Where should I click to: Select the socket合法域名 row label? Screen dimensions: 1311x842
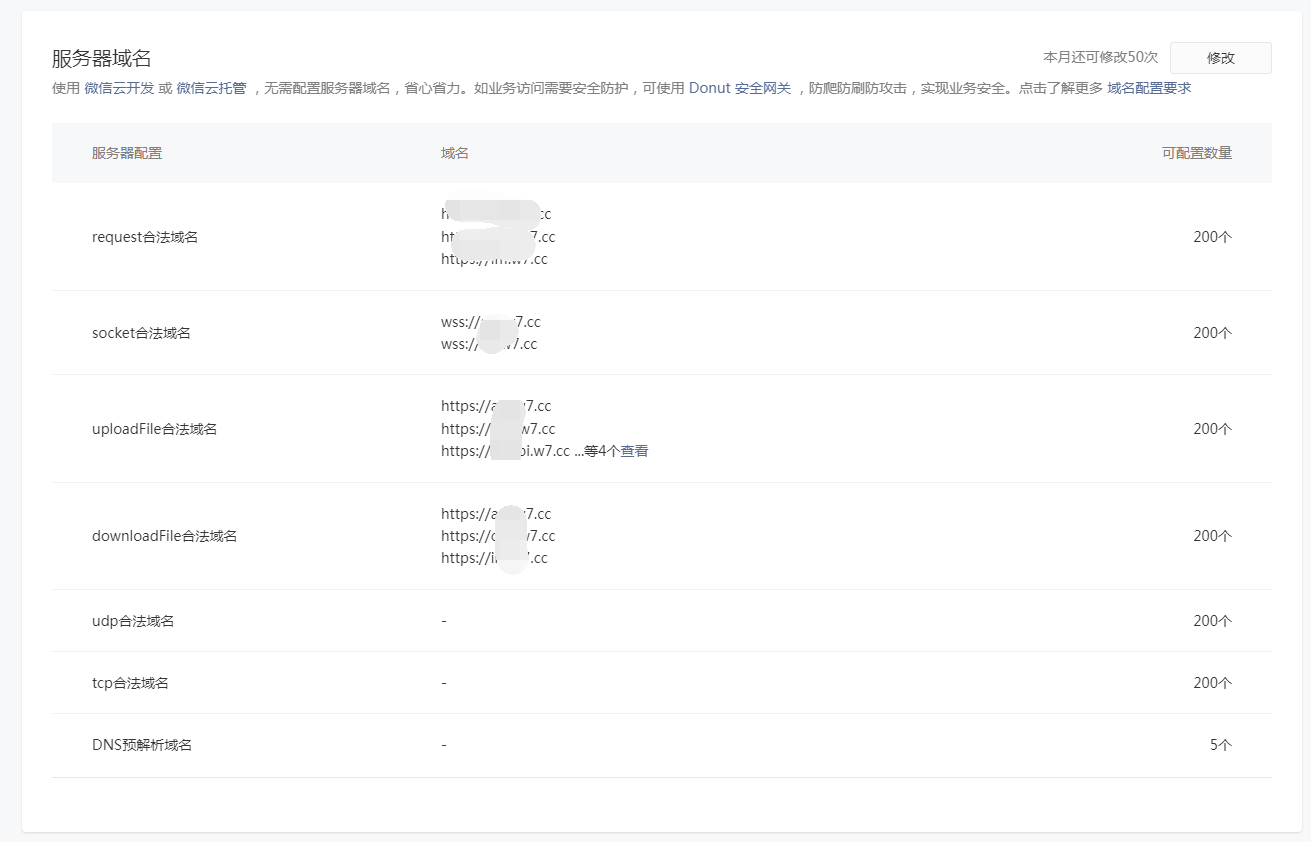pyautogui.click(x=141, y=333)
